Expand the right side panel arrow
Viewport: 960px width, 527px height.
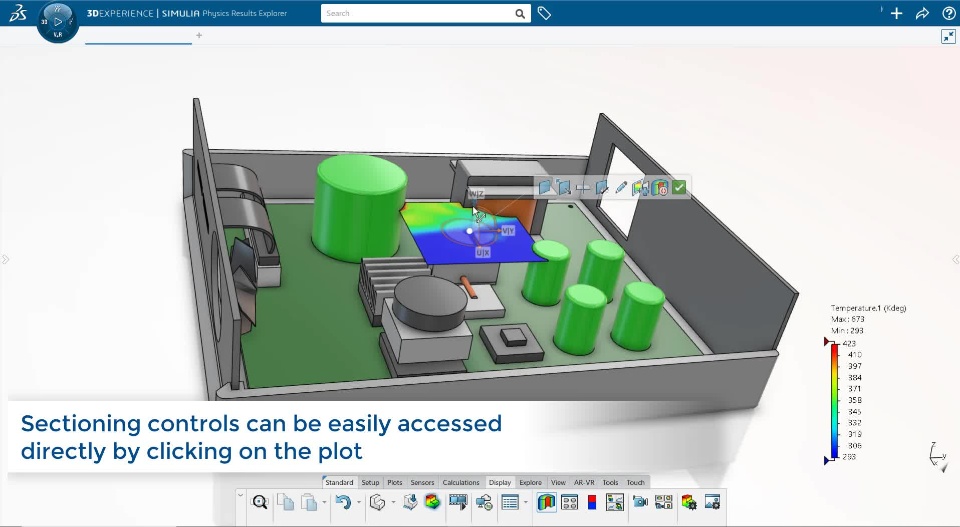click(956, 260)
